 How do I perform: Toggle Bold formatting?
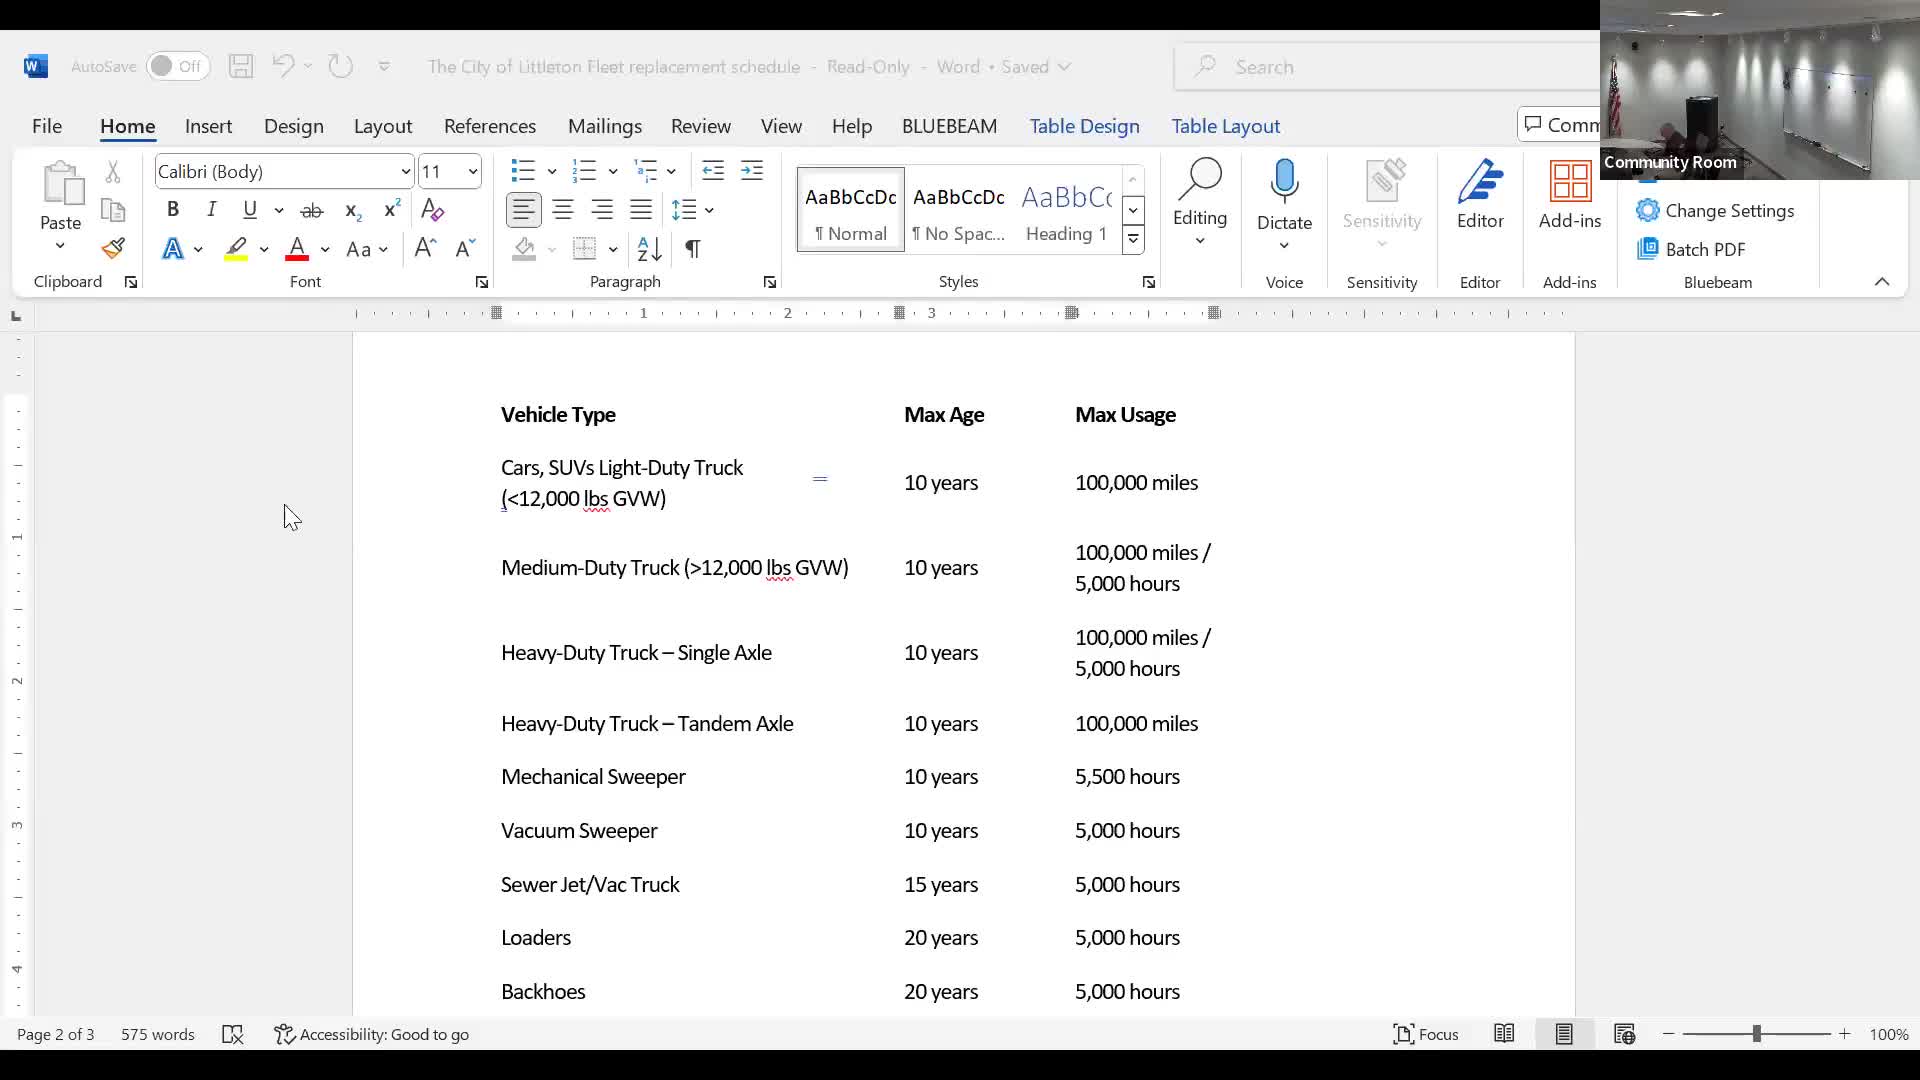(173, 210)
